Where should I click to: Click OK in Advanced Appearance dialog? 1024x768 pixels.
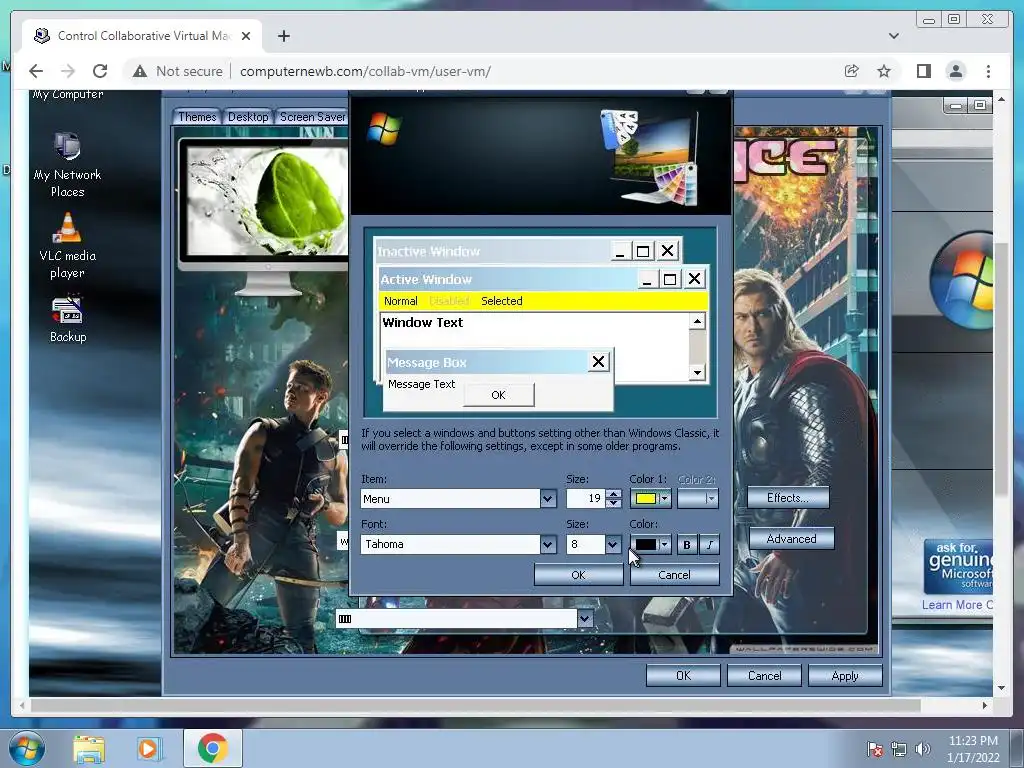(x=579, y=575)
